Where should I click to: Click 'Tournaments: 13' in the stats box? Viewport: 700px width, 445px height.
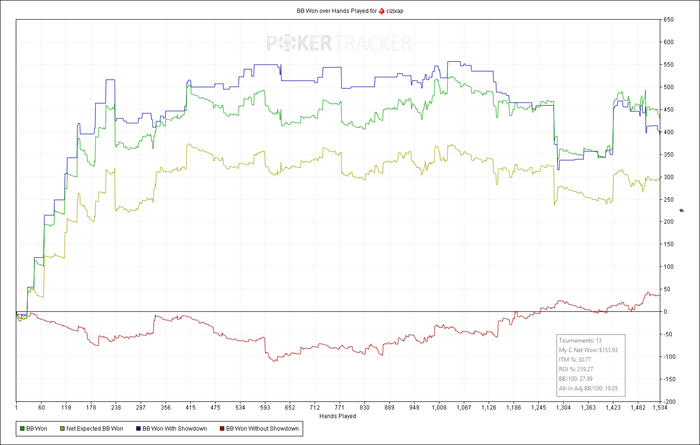580,341
